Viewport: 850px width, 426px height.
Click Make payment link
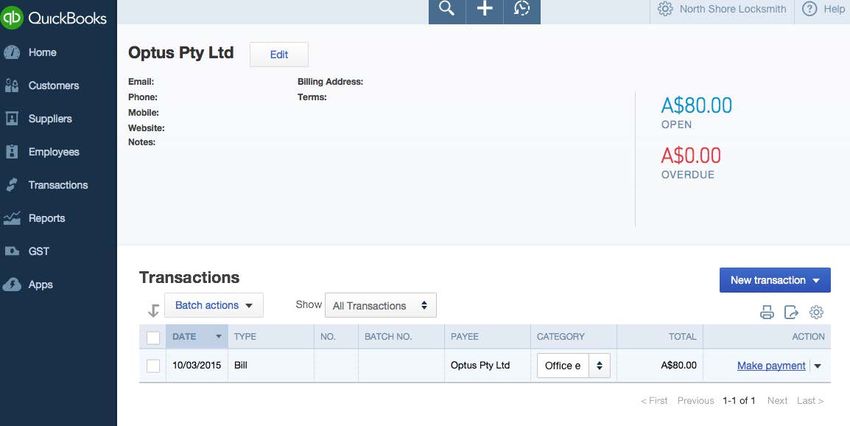click(771, 366)
